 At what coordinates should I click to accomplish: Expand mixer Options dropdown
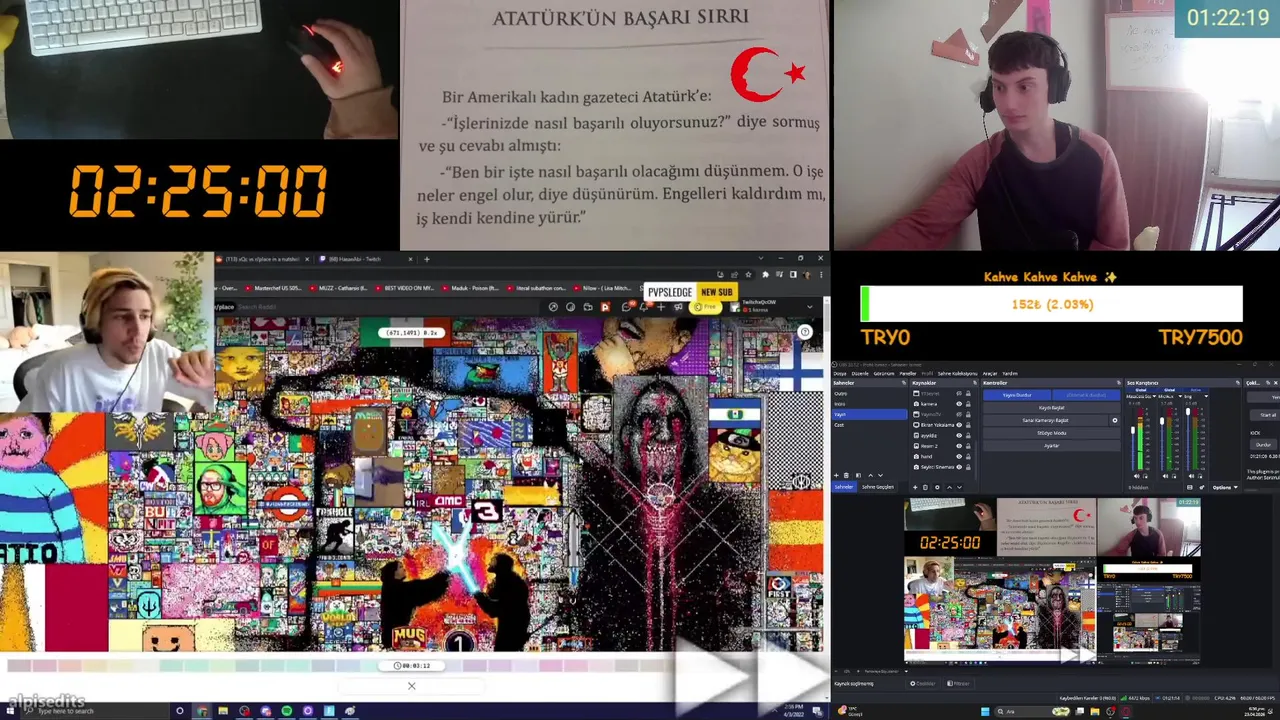[x=1225, y=487]
